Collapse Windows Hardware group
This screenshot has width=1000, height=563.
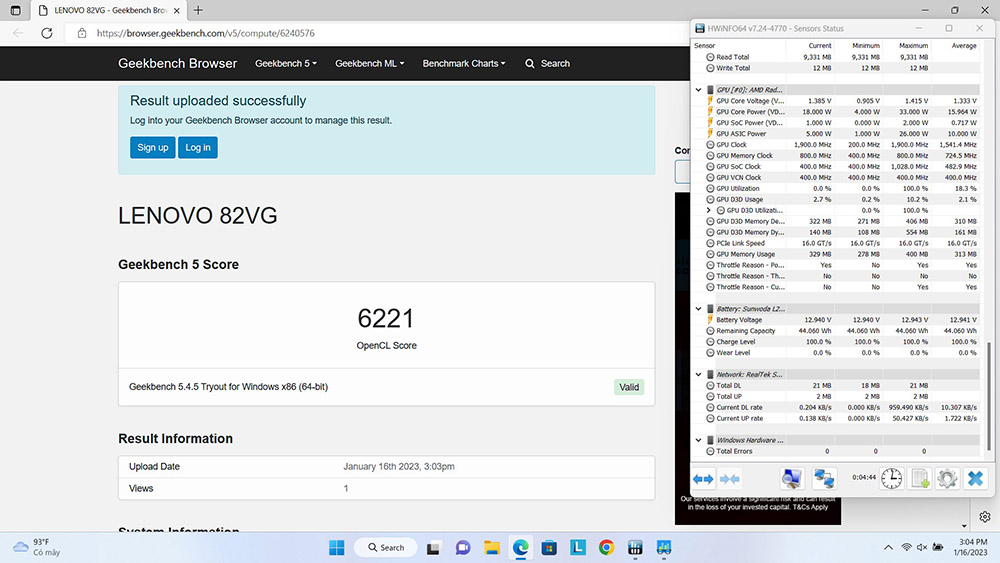(698, 440)
